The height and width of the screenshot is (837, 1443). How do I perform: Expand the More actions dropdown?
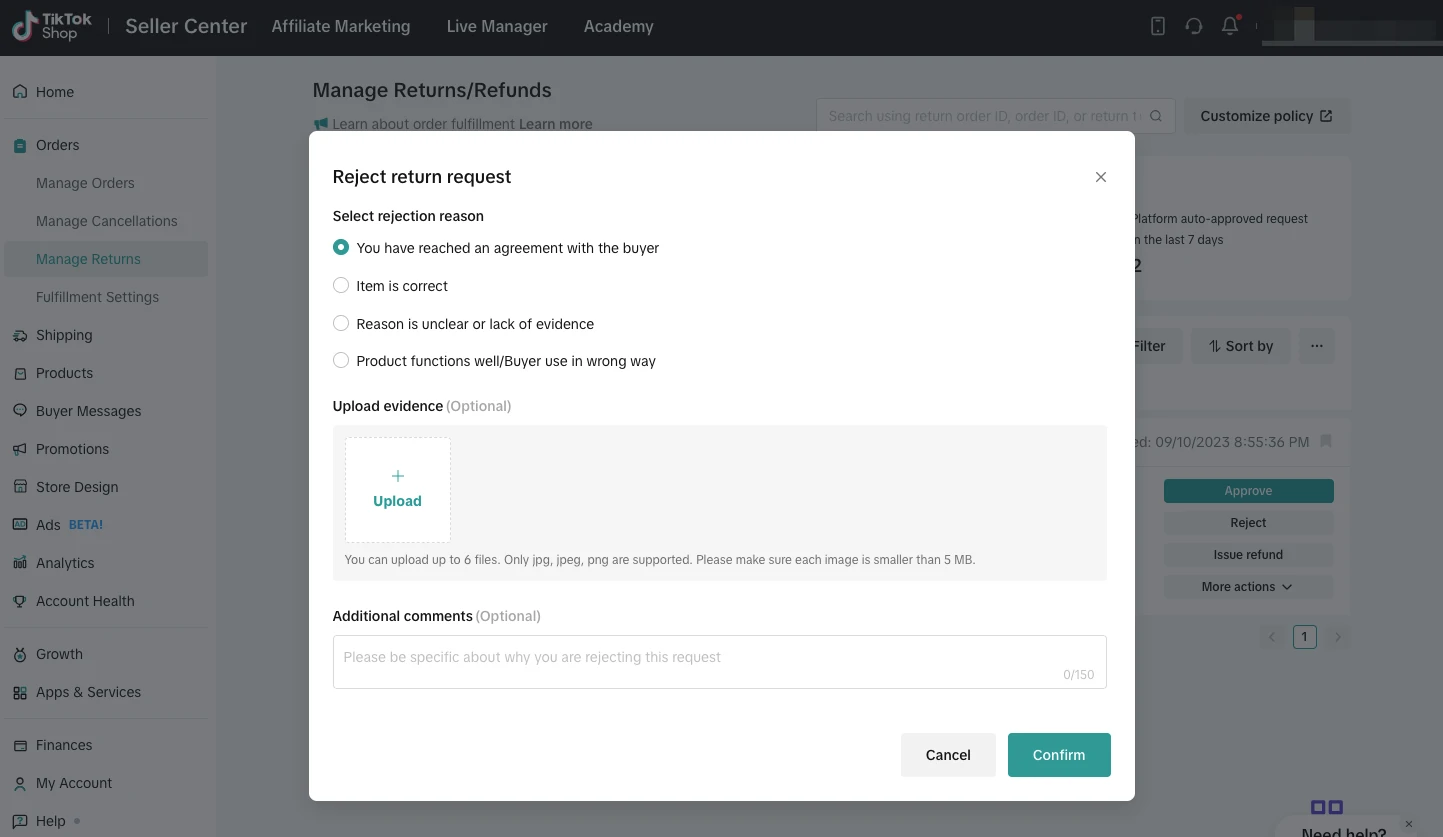click(x=1247, y=587)
